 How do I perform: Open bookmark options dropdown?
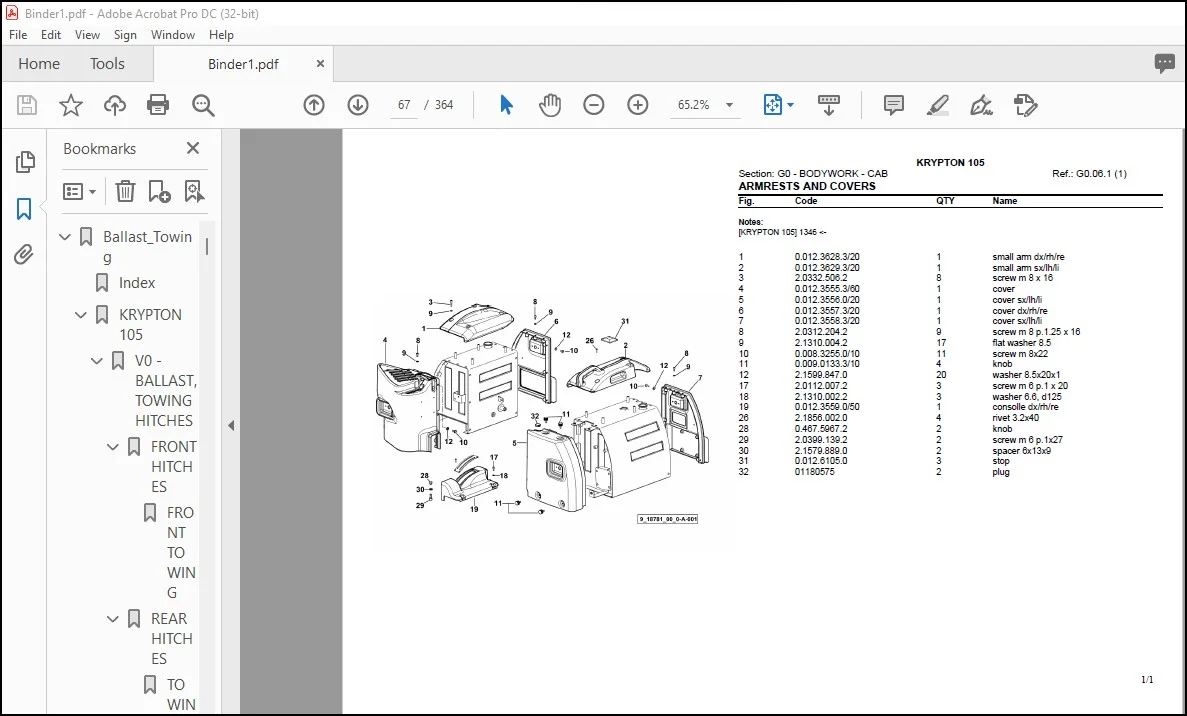pos(79,191)
